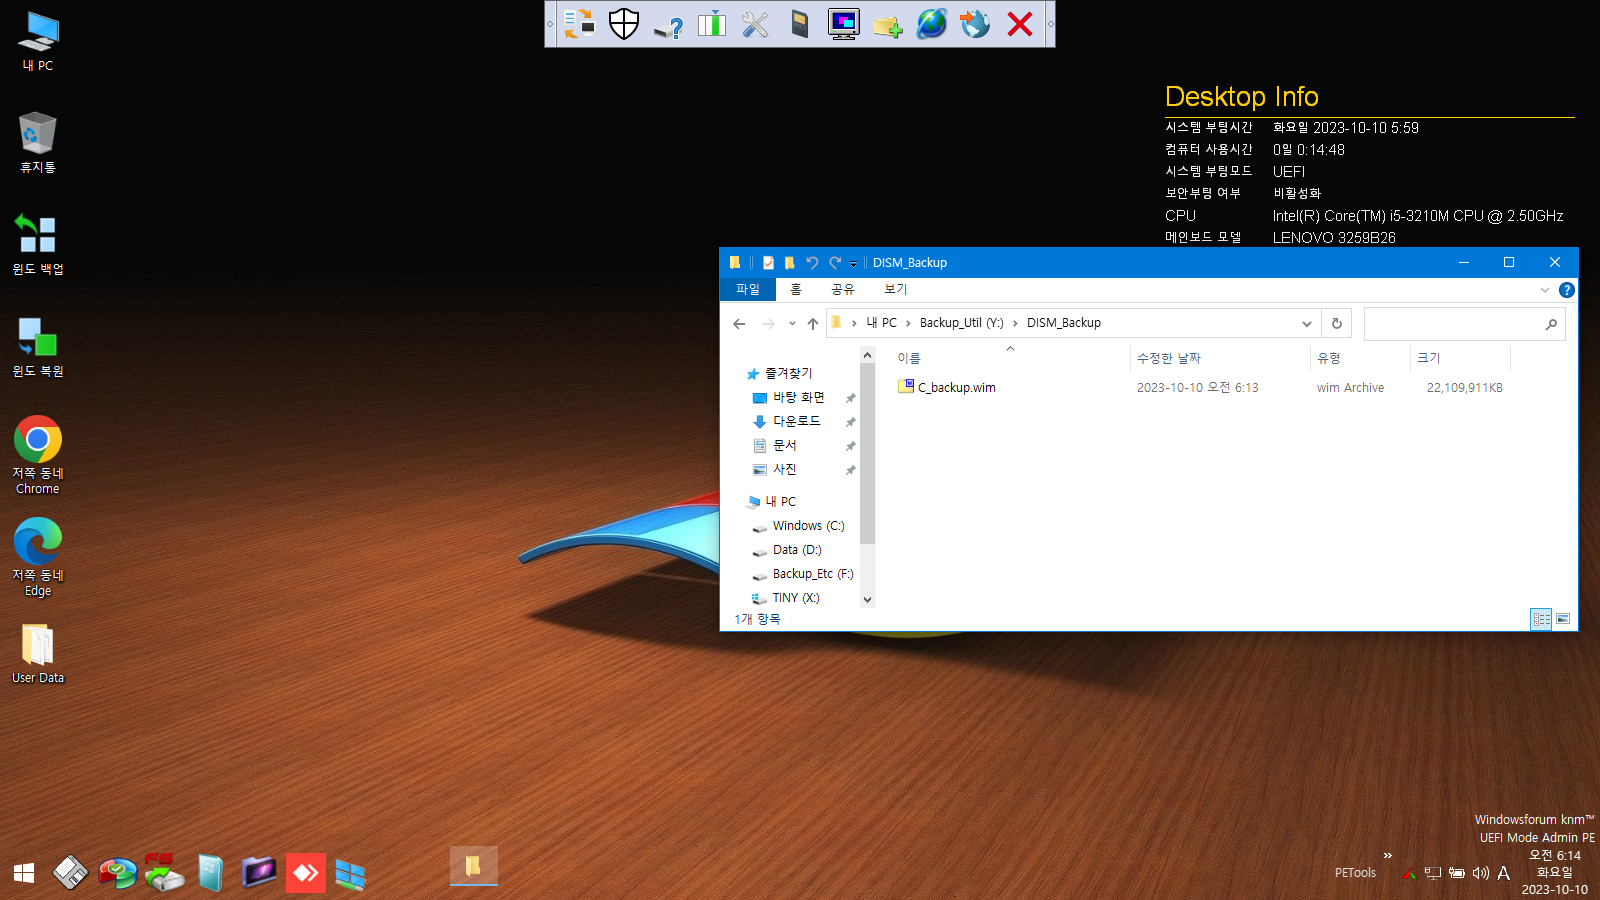
Task: Click the New folder icon in title bar
Action: pyautogui.click(x=789, y=263)
